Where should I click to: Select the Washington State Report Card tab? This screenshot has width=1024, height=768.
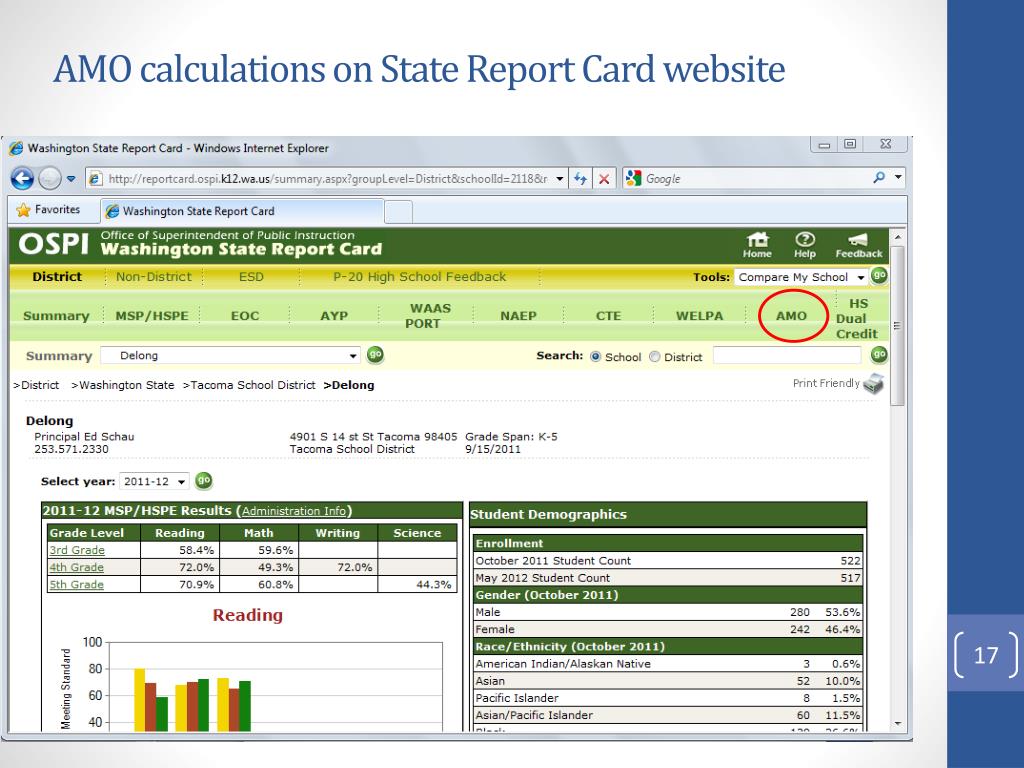pyautogui.click(x=242, y=211)
